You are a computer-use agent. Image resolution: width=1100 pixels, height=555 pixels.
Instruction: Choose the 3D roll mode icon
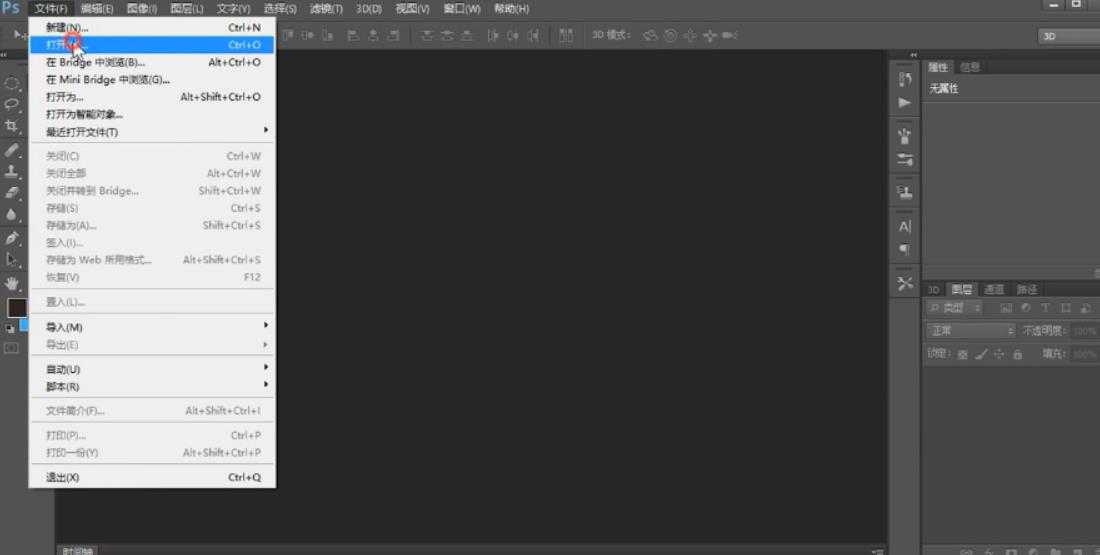click(x=671, y=35)
